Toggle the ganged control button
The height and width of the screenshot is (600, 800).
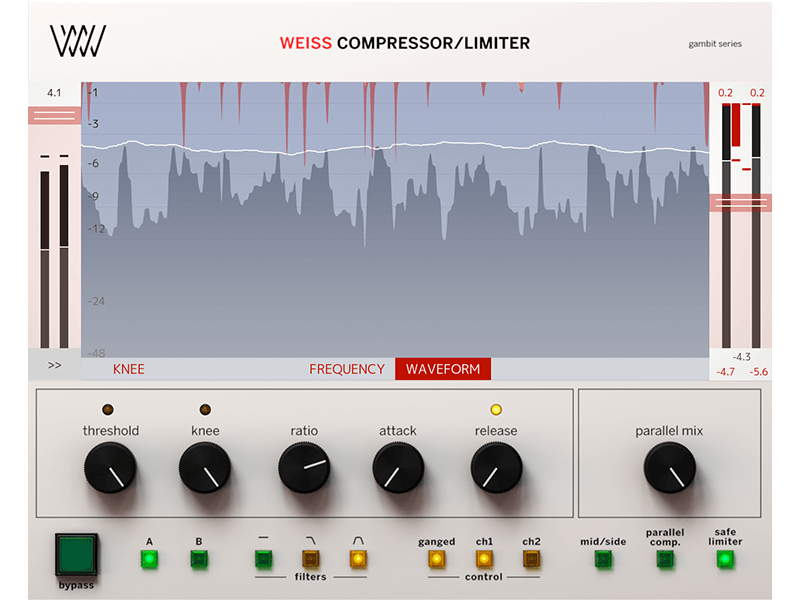(436, 559)
